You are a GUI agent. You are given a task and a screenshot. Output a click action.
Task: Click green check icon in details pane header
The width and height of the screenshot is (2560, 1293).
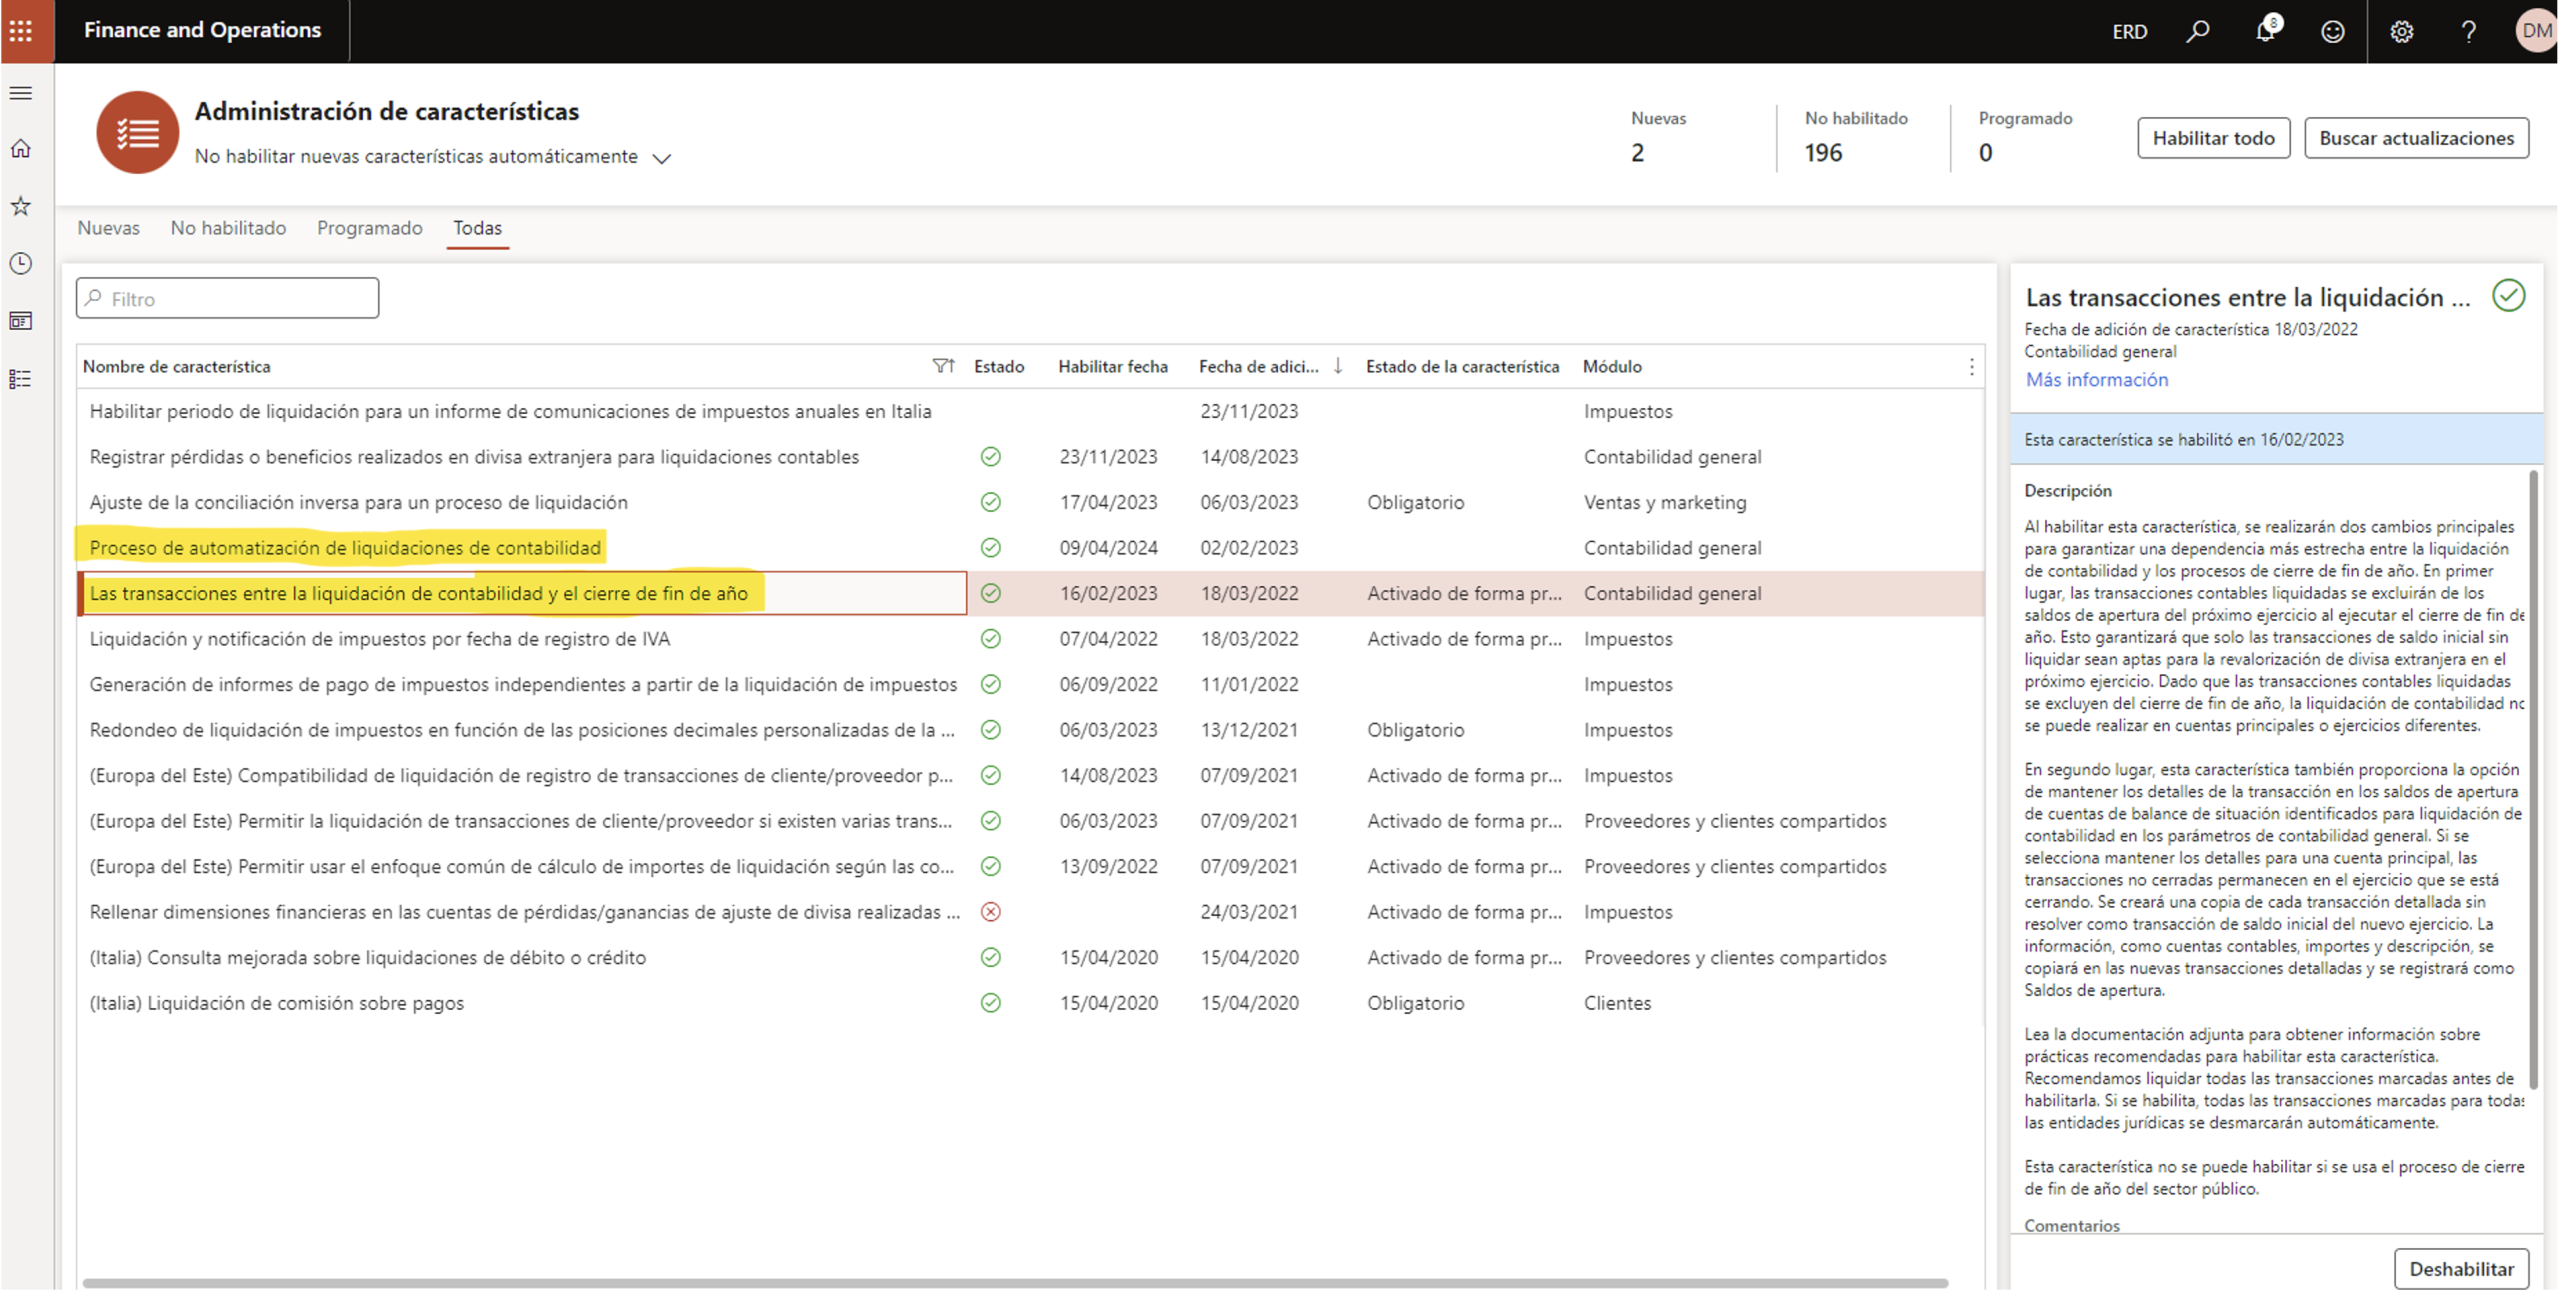(2508, 296)
